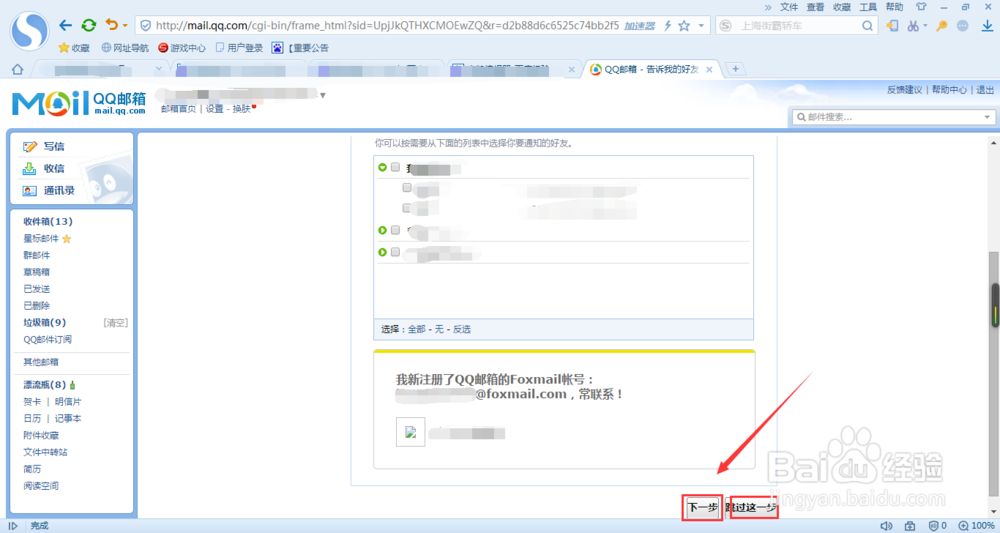Image resolution: width=1000 pixels, height=533 pixels.
Task: Click the 跳过这一步 button
Action: pyautogui.click(x=753, y=507)
